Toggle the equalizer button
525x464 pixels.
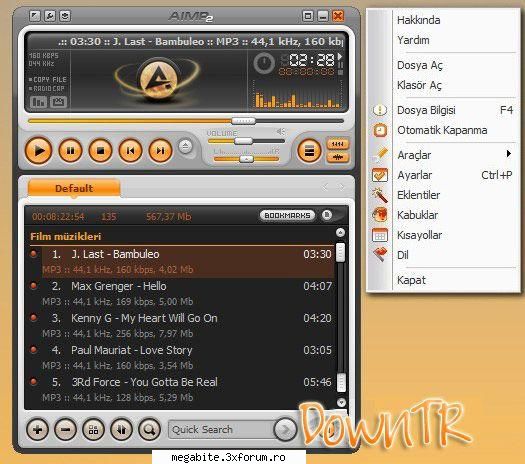click(338, 144)
